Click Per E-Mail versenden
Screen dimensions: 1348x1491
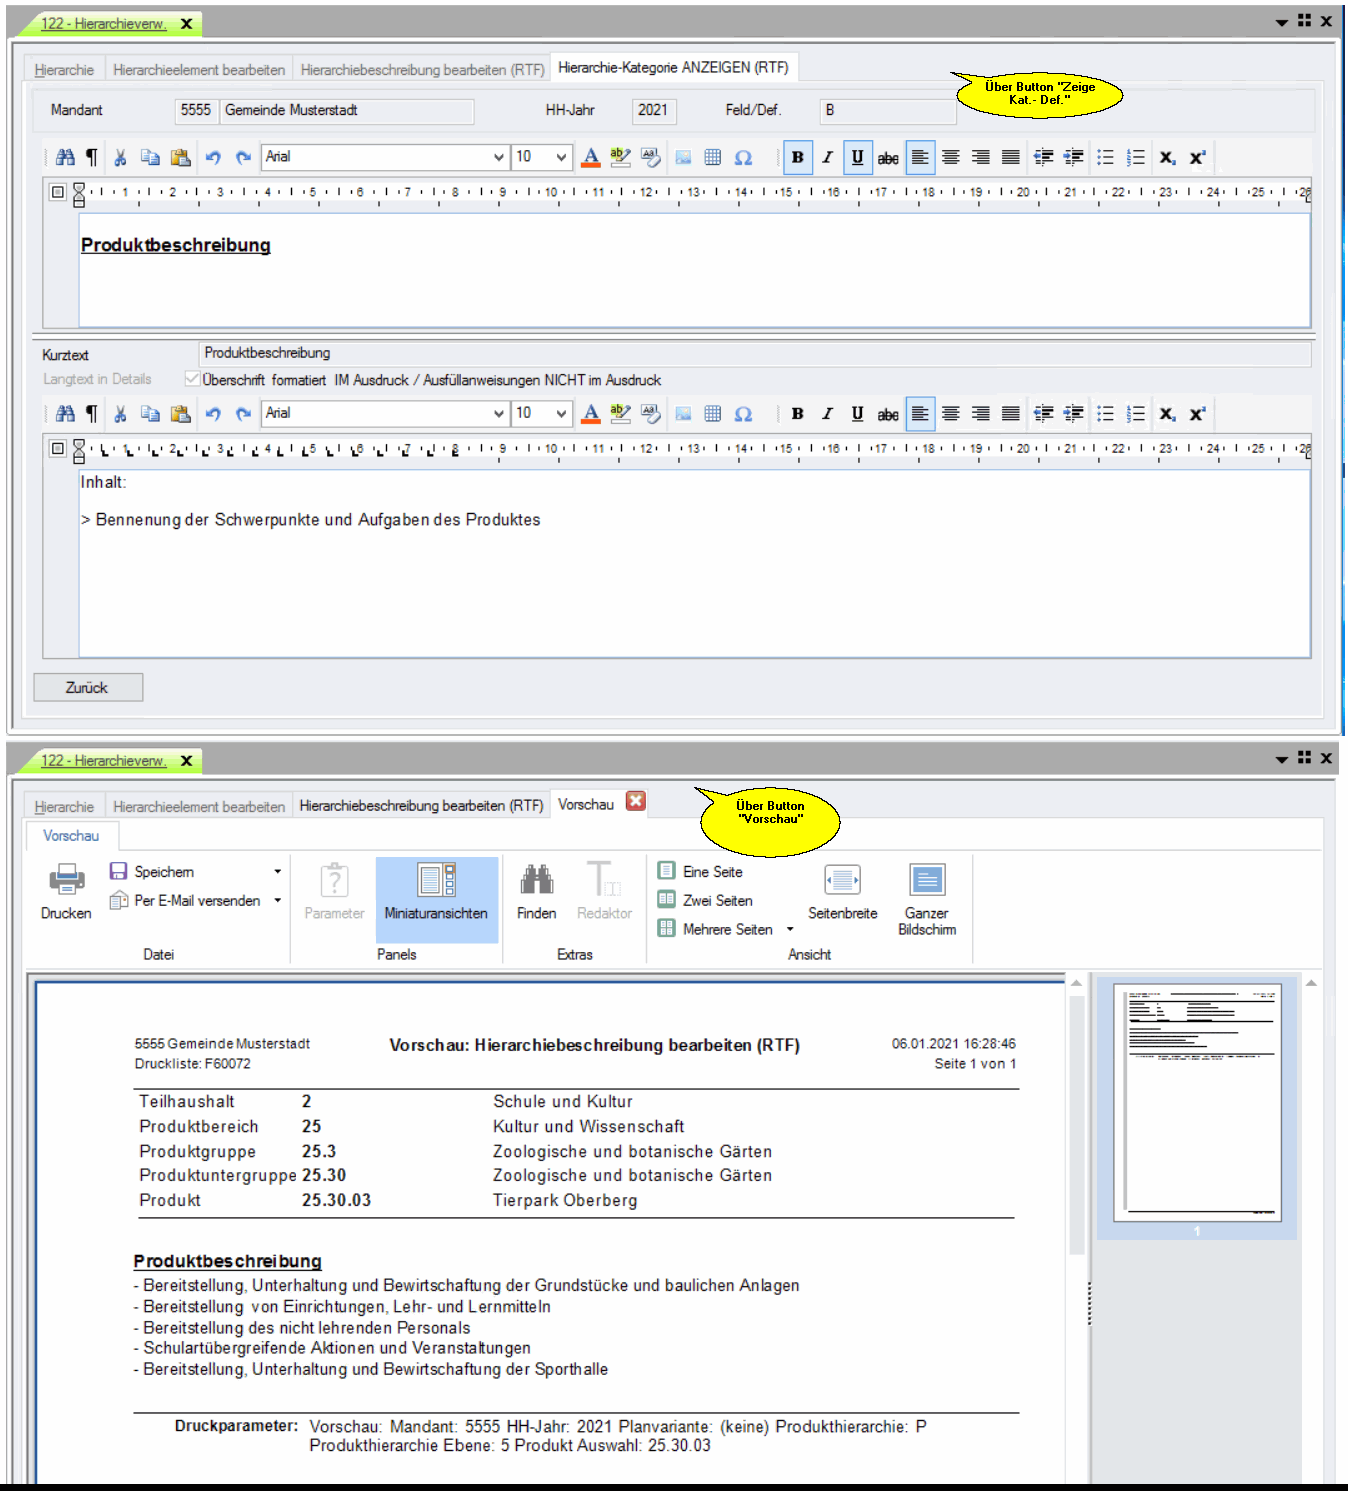(x=197, y=901)
